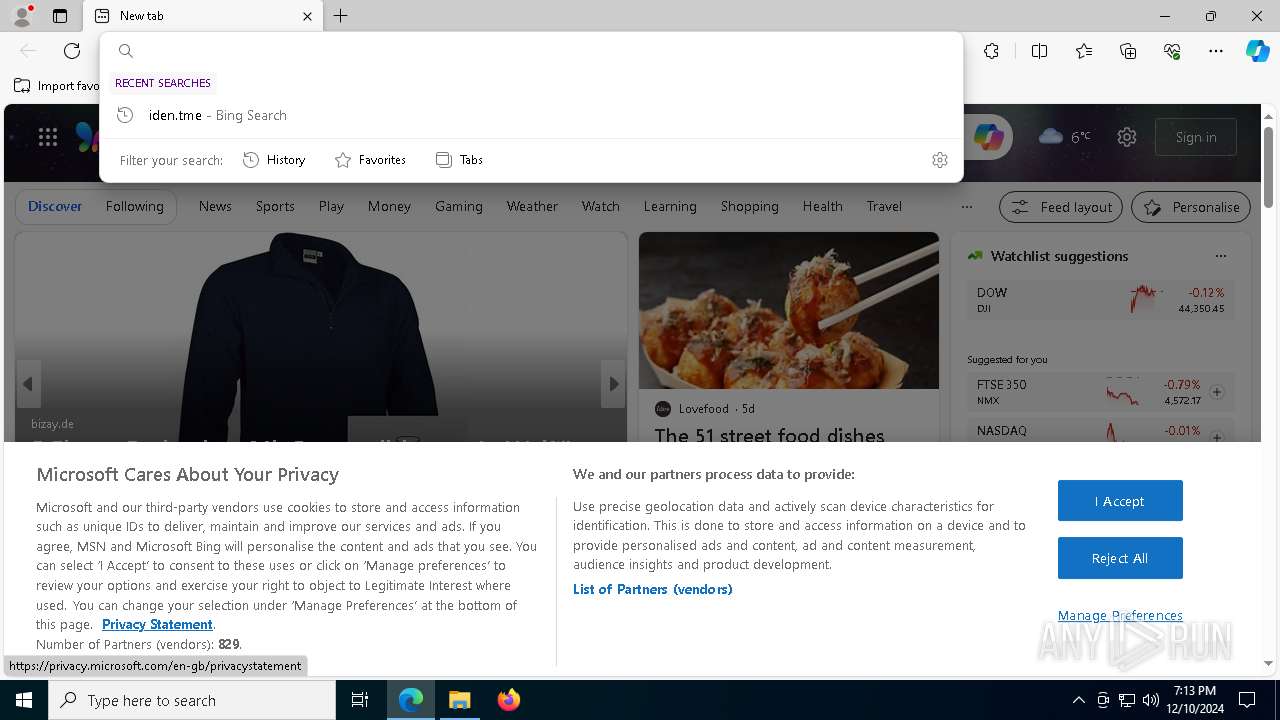Screen dimensions: 1280x720
Task: Click the Edge profile avatar icon
Action: (22, 16)
